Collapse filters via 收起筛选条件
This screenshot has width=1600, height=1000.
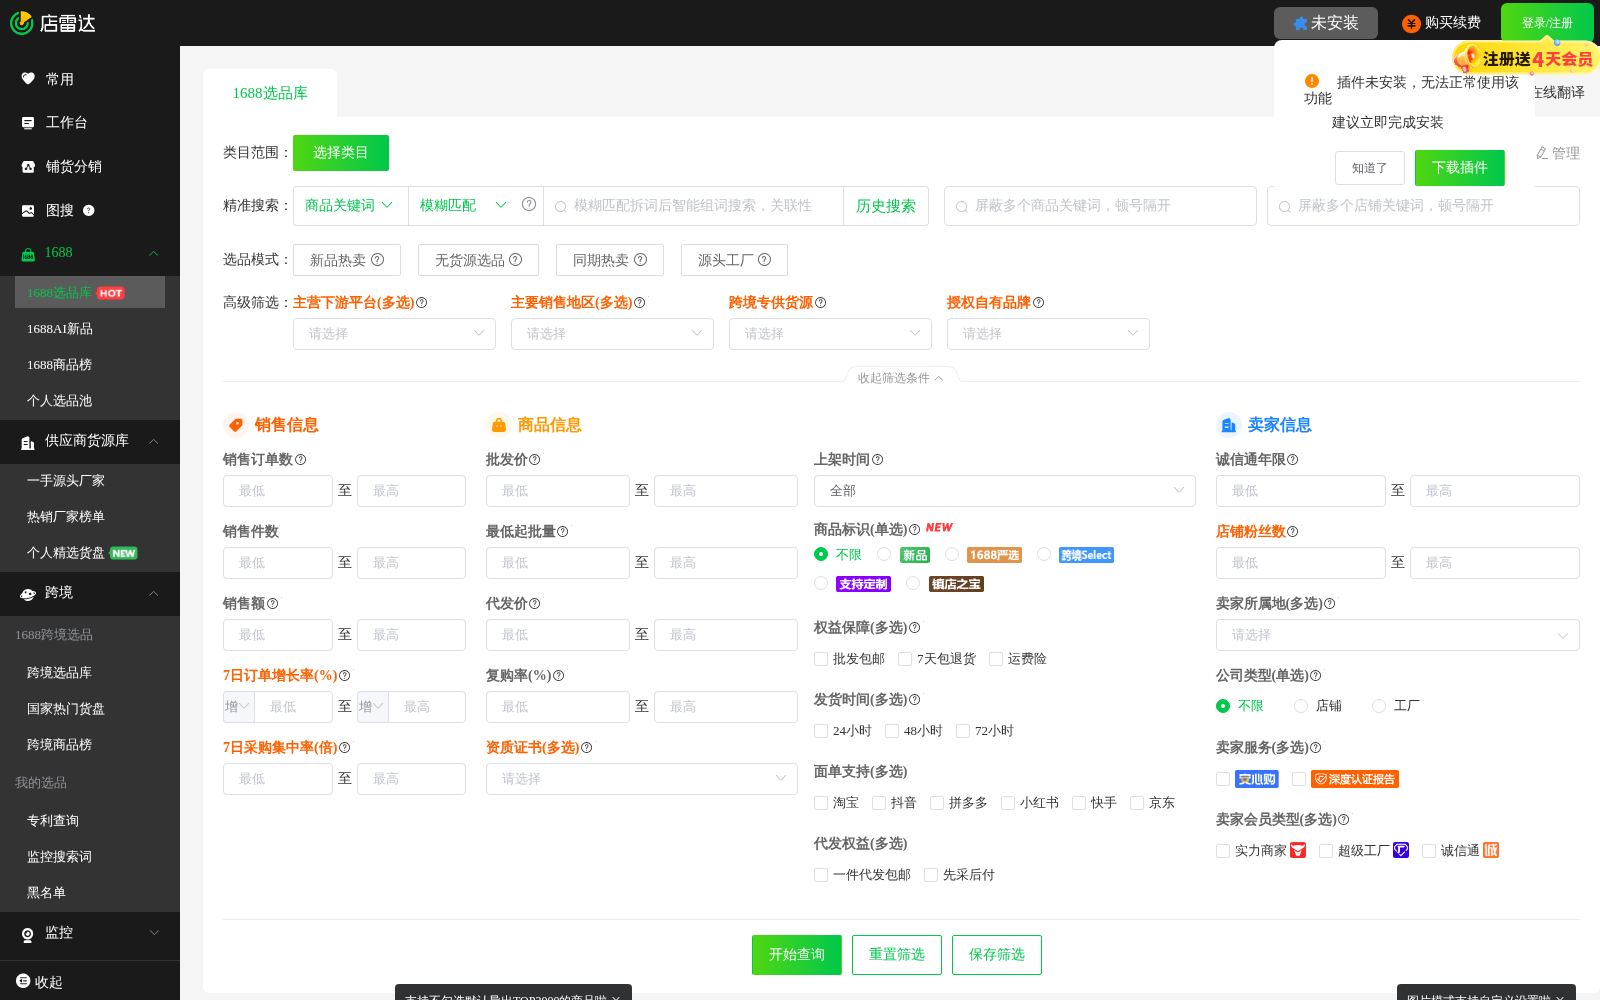coord(901,378)
